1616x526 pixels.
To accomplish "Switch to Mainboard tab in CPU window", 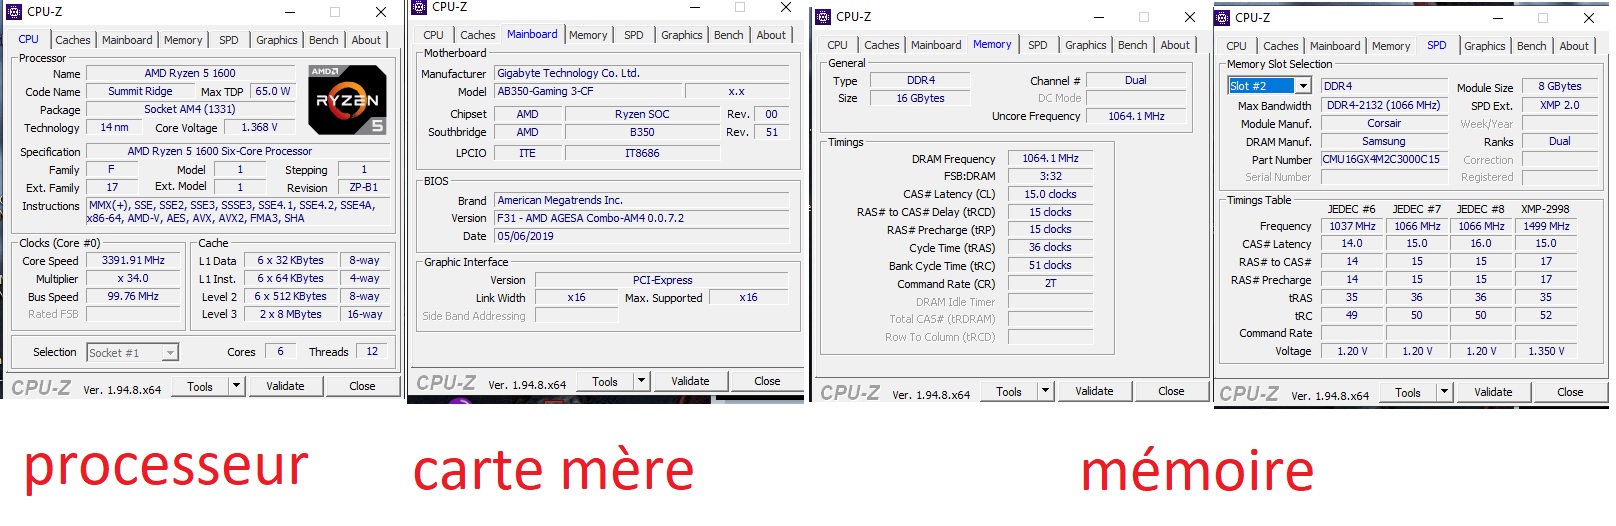I will 127,40.
